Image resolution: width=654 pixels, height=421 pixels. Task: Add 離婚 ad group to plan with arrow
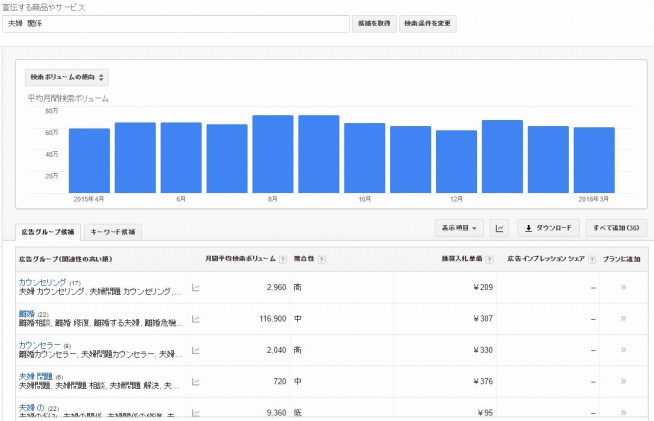tap(624, 318)
